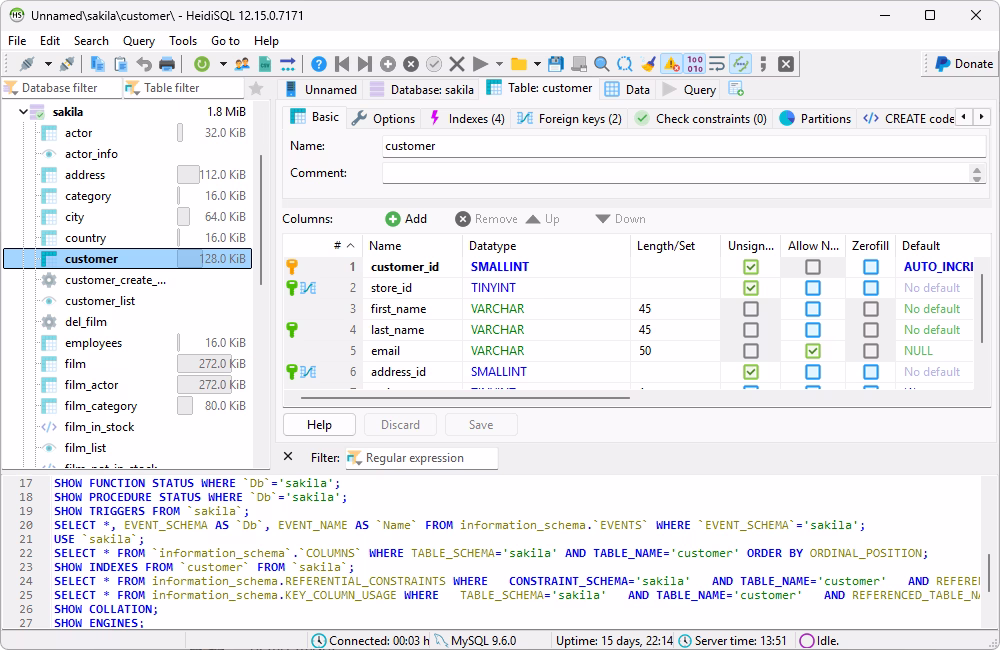Click the Copy toolbar icon
Viewport: 1000px width, 650px height.
coord(98,64)
